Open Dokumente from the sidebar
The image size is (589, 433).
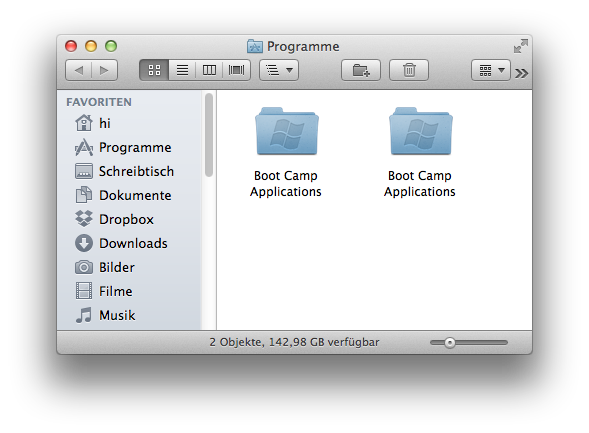tap(129, 195)
